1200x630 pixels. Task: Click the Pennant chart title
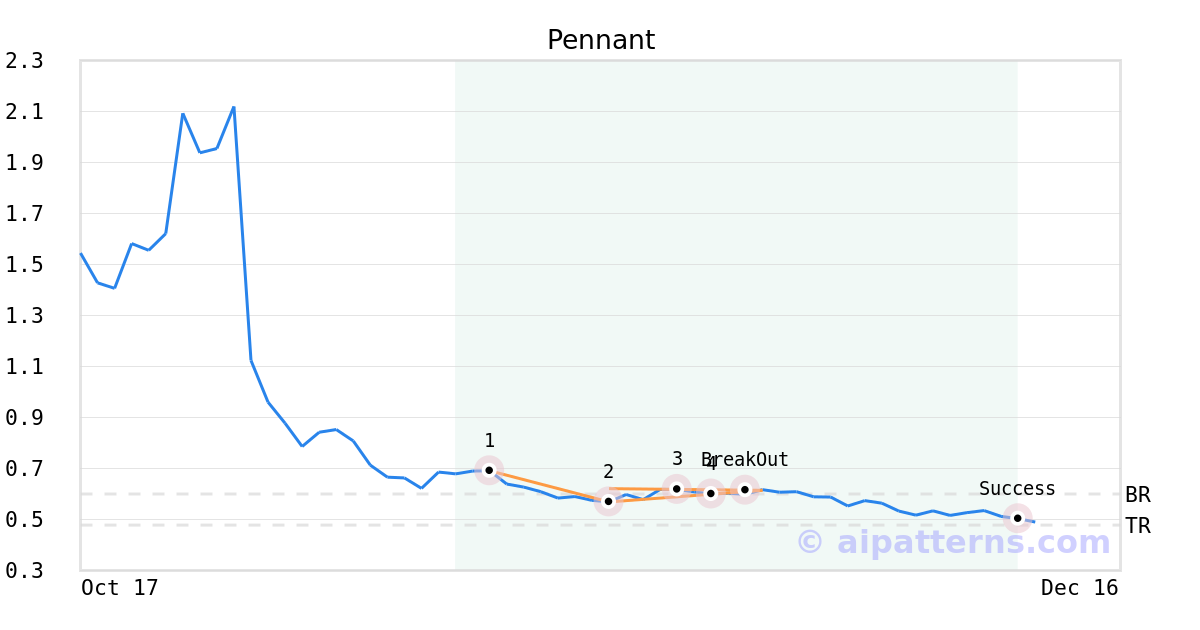point(600,40)
